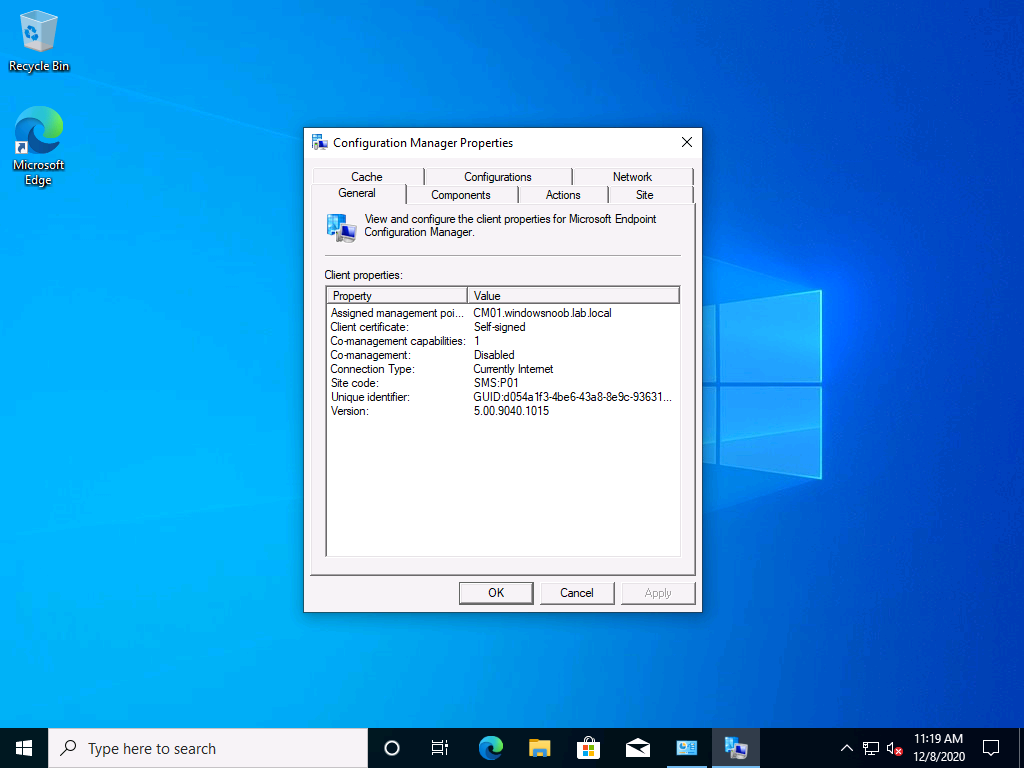1024x768 pixels.
Task: Click the computer icon beside the description text
Action: [342, 229]
